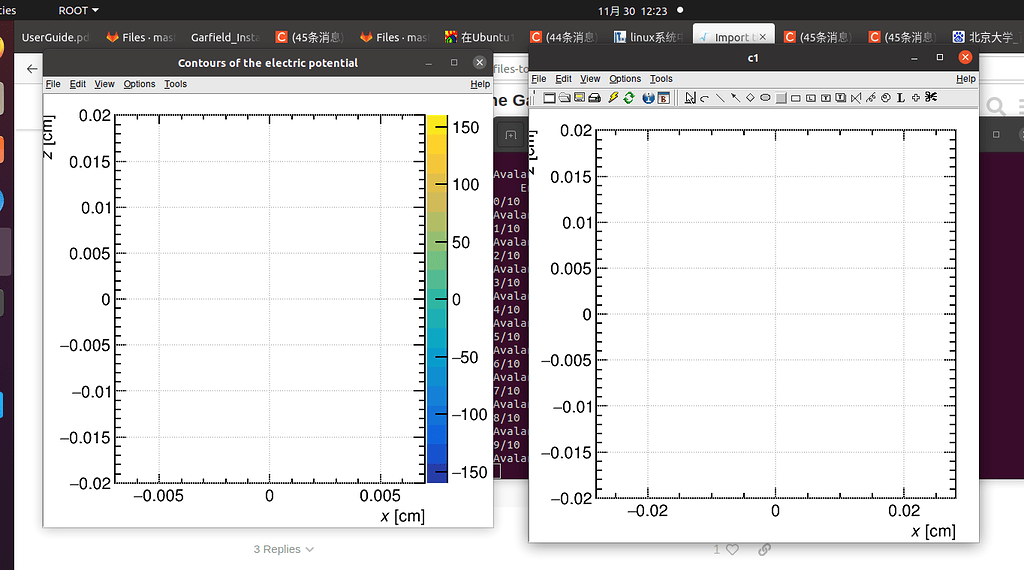Screen dimensions: 1024x570
Task: Switch to the UserGuide.pdf browser tab
Action: [55, 37]
